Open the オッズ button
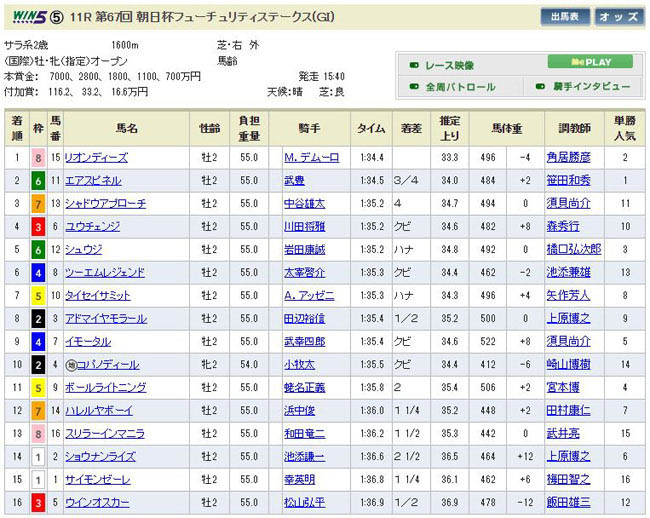The height and width of the screenshot is (518, 650). 620,17
